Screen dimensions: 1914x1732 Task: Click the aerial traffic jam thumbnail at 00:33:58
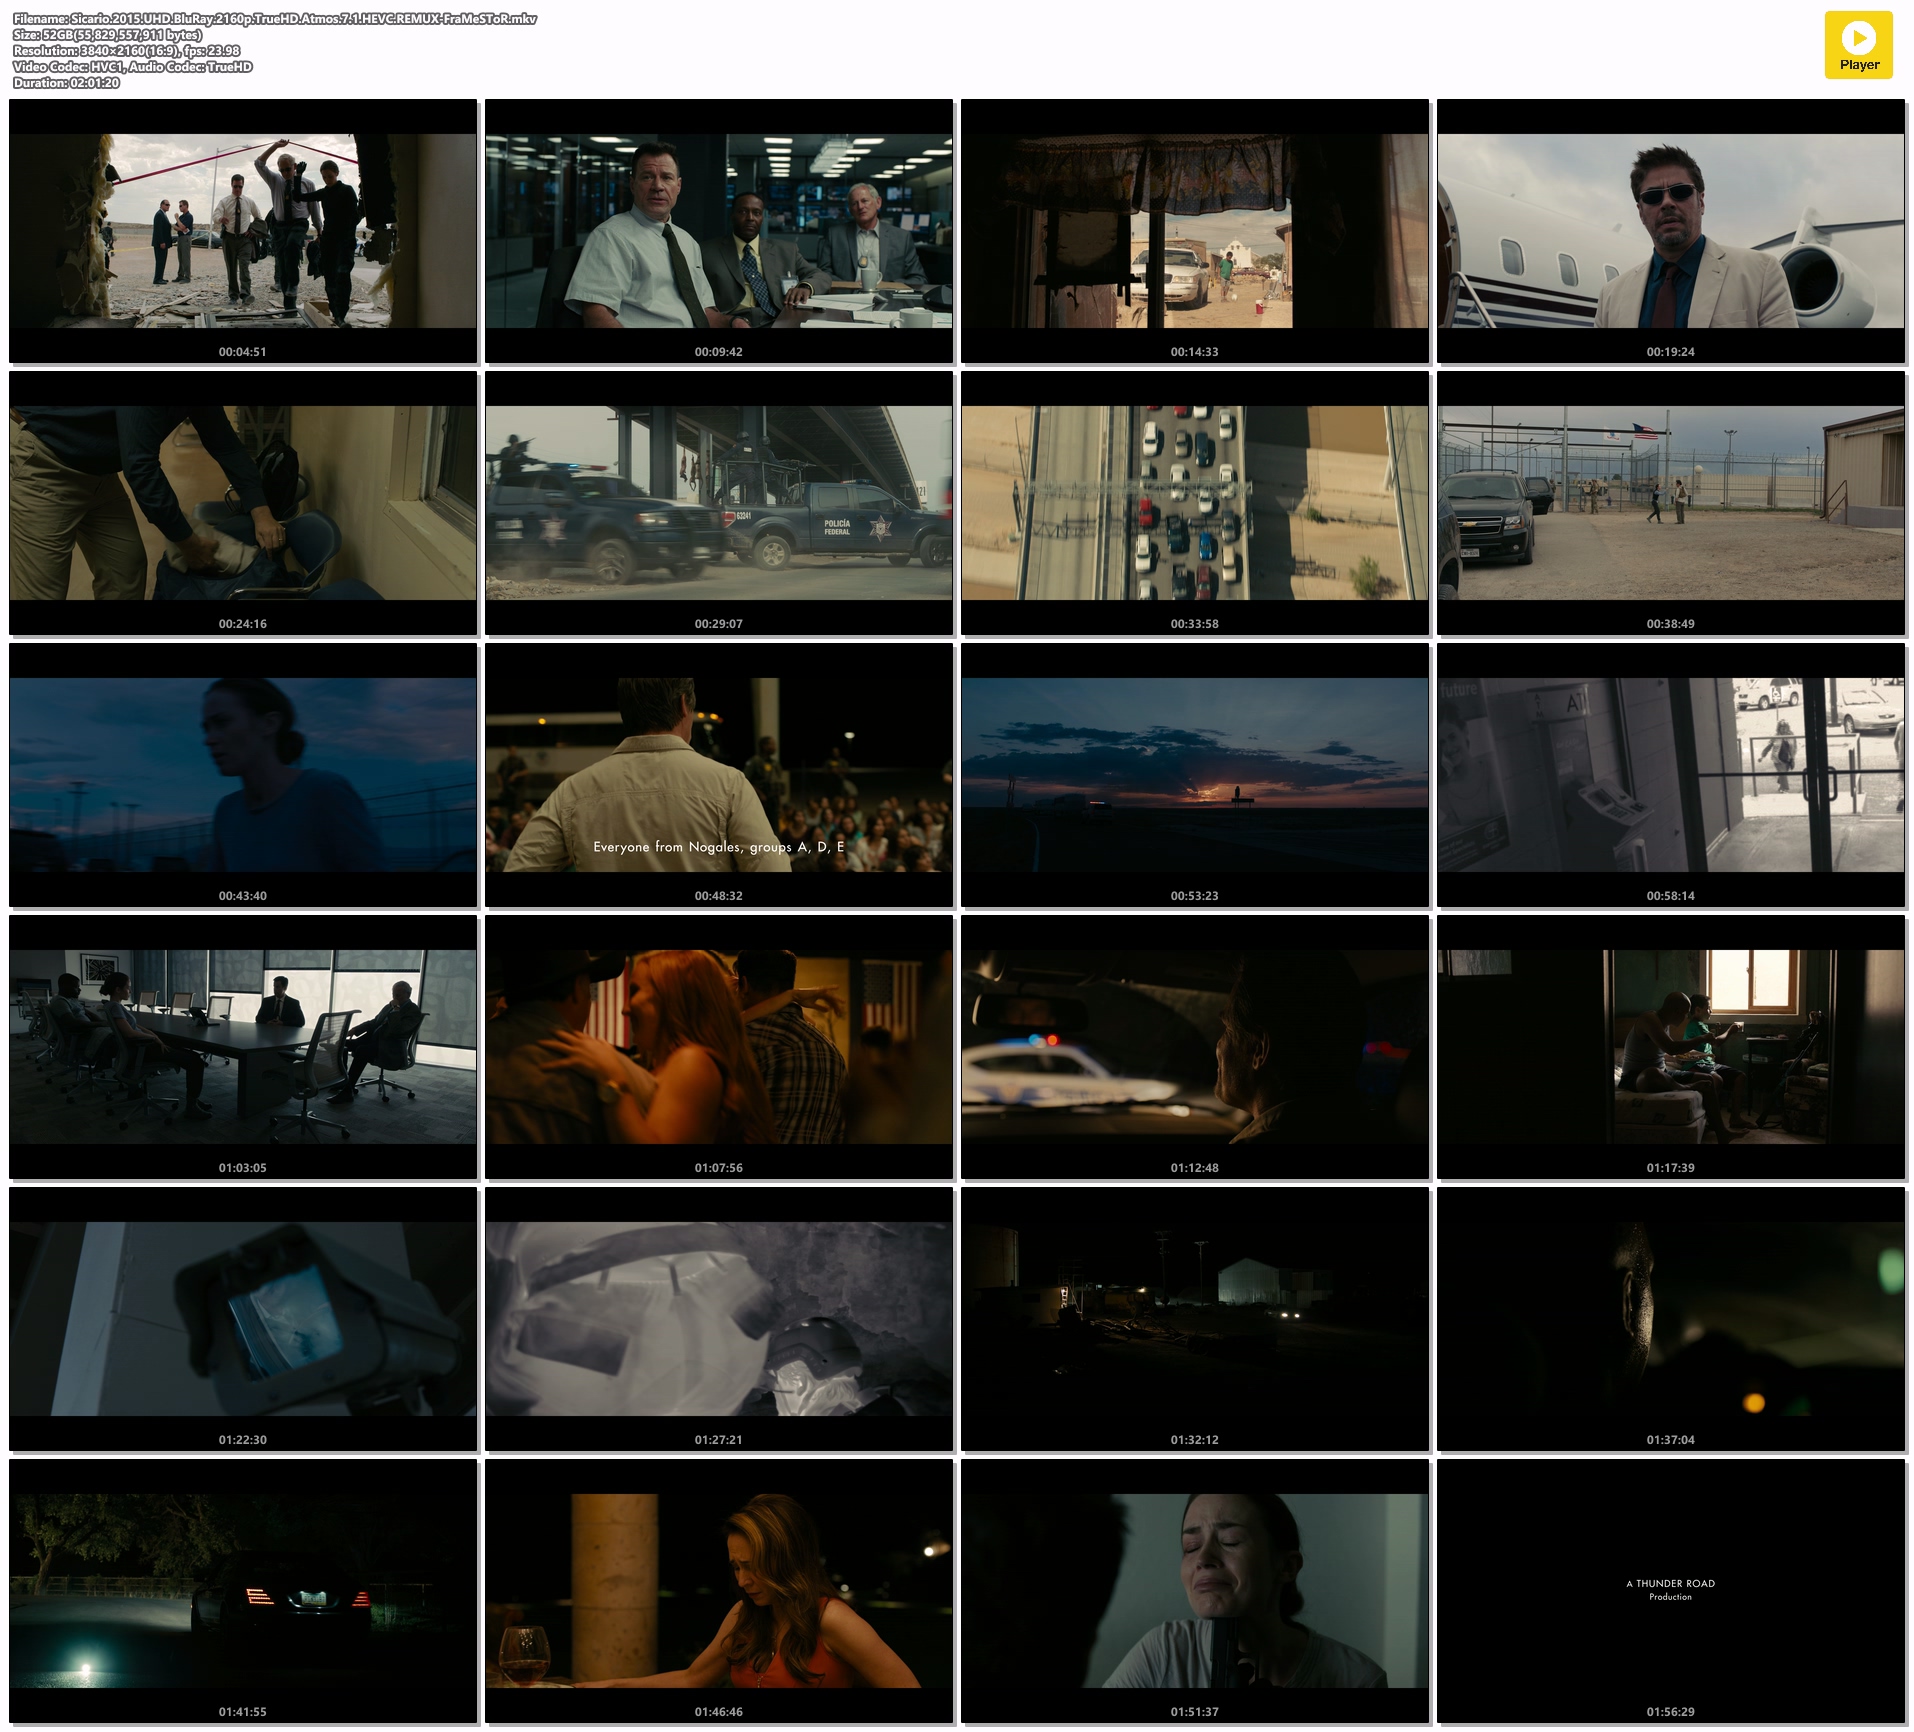(x=1195, y=503)
